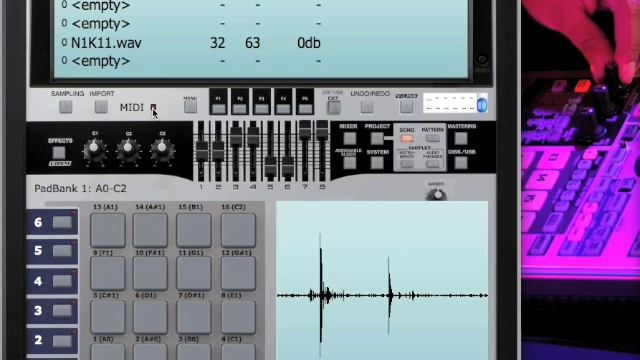Tap pad 5 (C#1)
The height and width of the screenshot is (360, 640).
coord(108,317)
